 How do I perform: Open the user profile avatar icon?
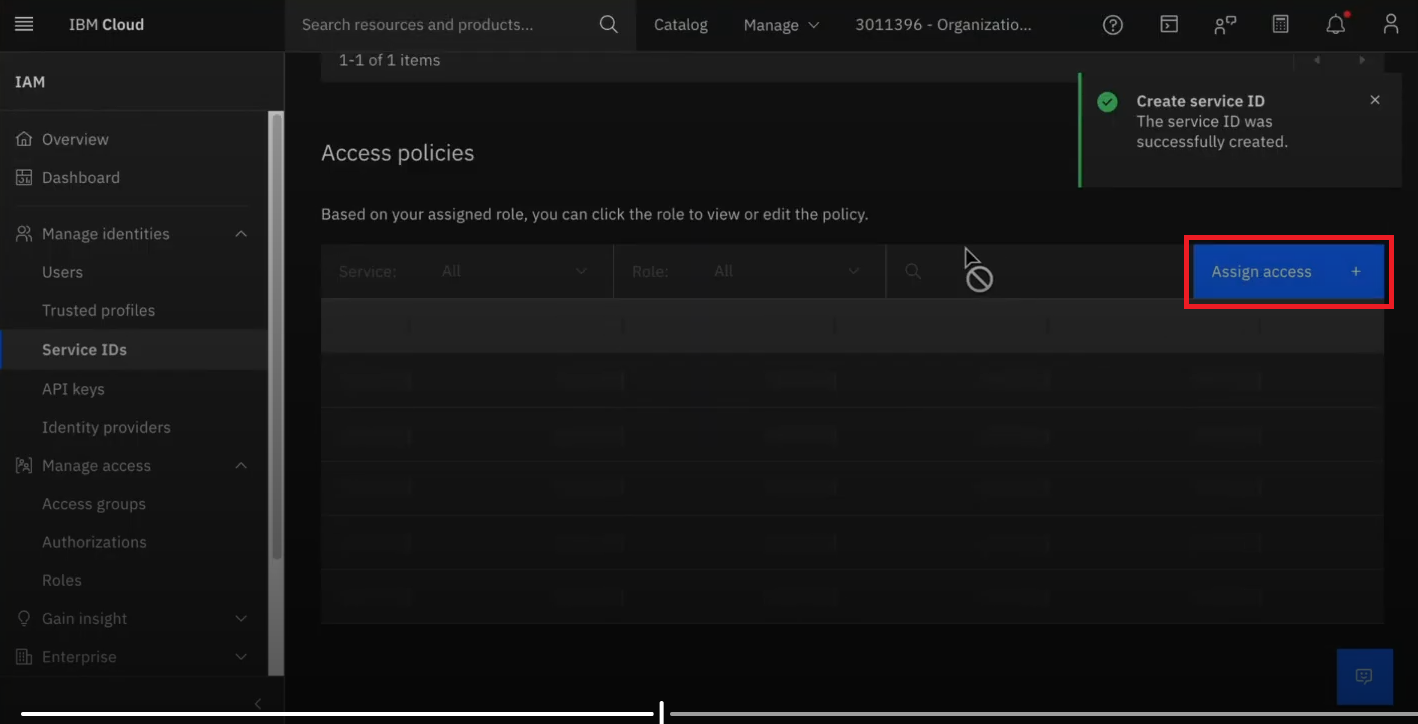pyautogui.click(x=1390, y=25)
